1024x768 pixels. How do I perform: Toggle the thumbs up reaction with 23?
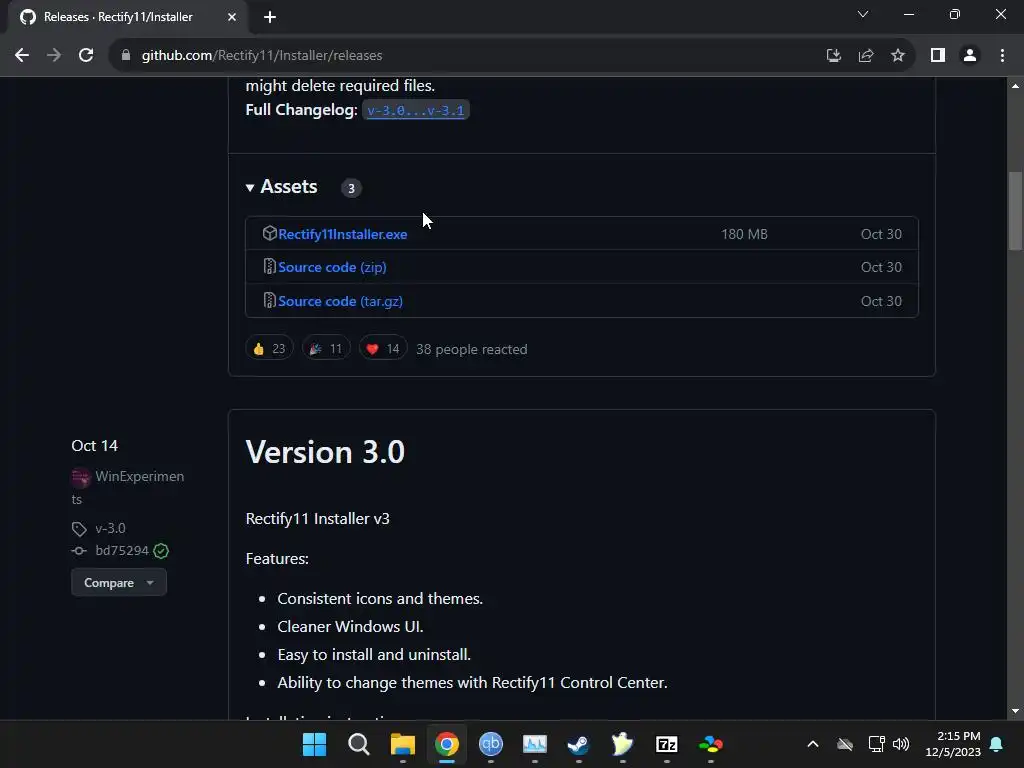coord(269,348)
